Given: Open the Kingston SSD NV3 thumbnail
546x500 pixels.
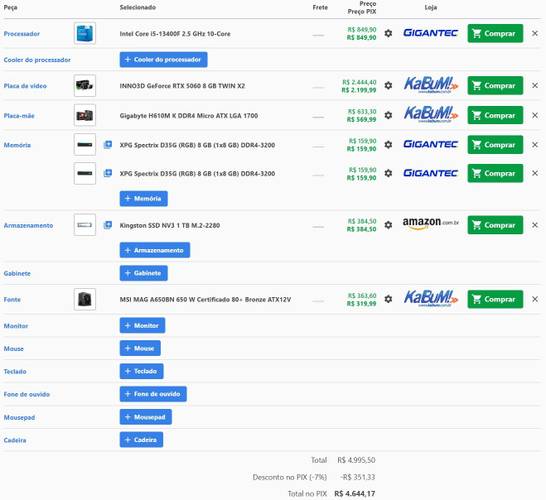Looking at the screenshot, I should click(85, 225).
